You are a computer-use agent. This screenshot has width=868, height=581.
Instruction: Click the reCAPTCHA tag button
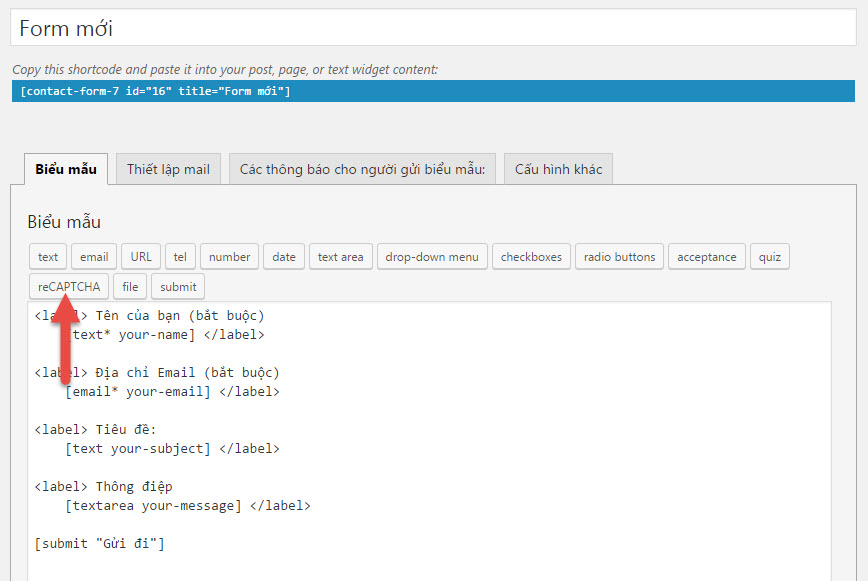point(69,287)
